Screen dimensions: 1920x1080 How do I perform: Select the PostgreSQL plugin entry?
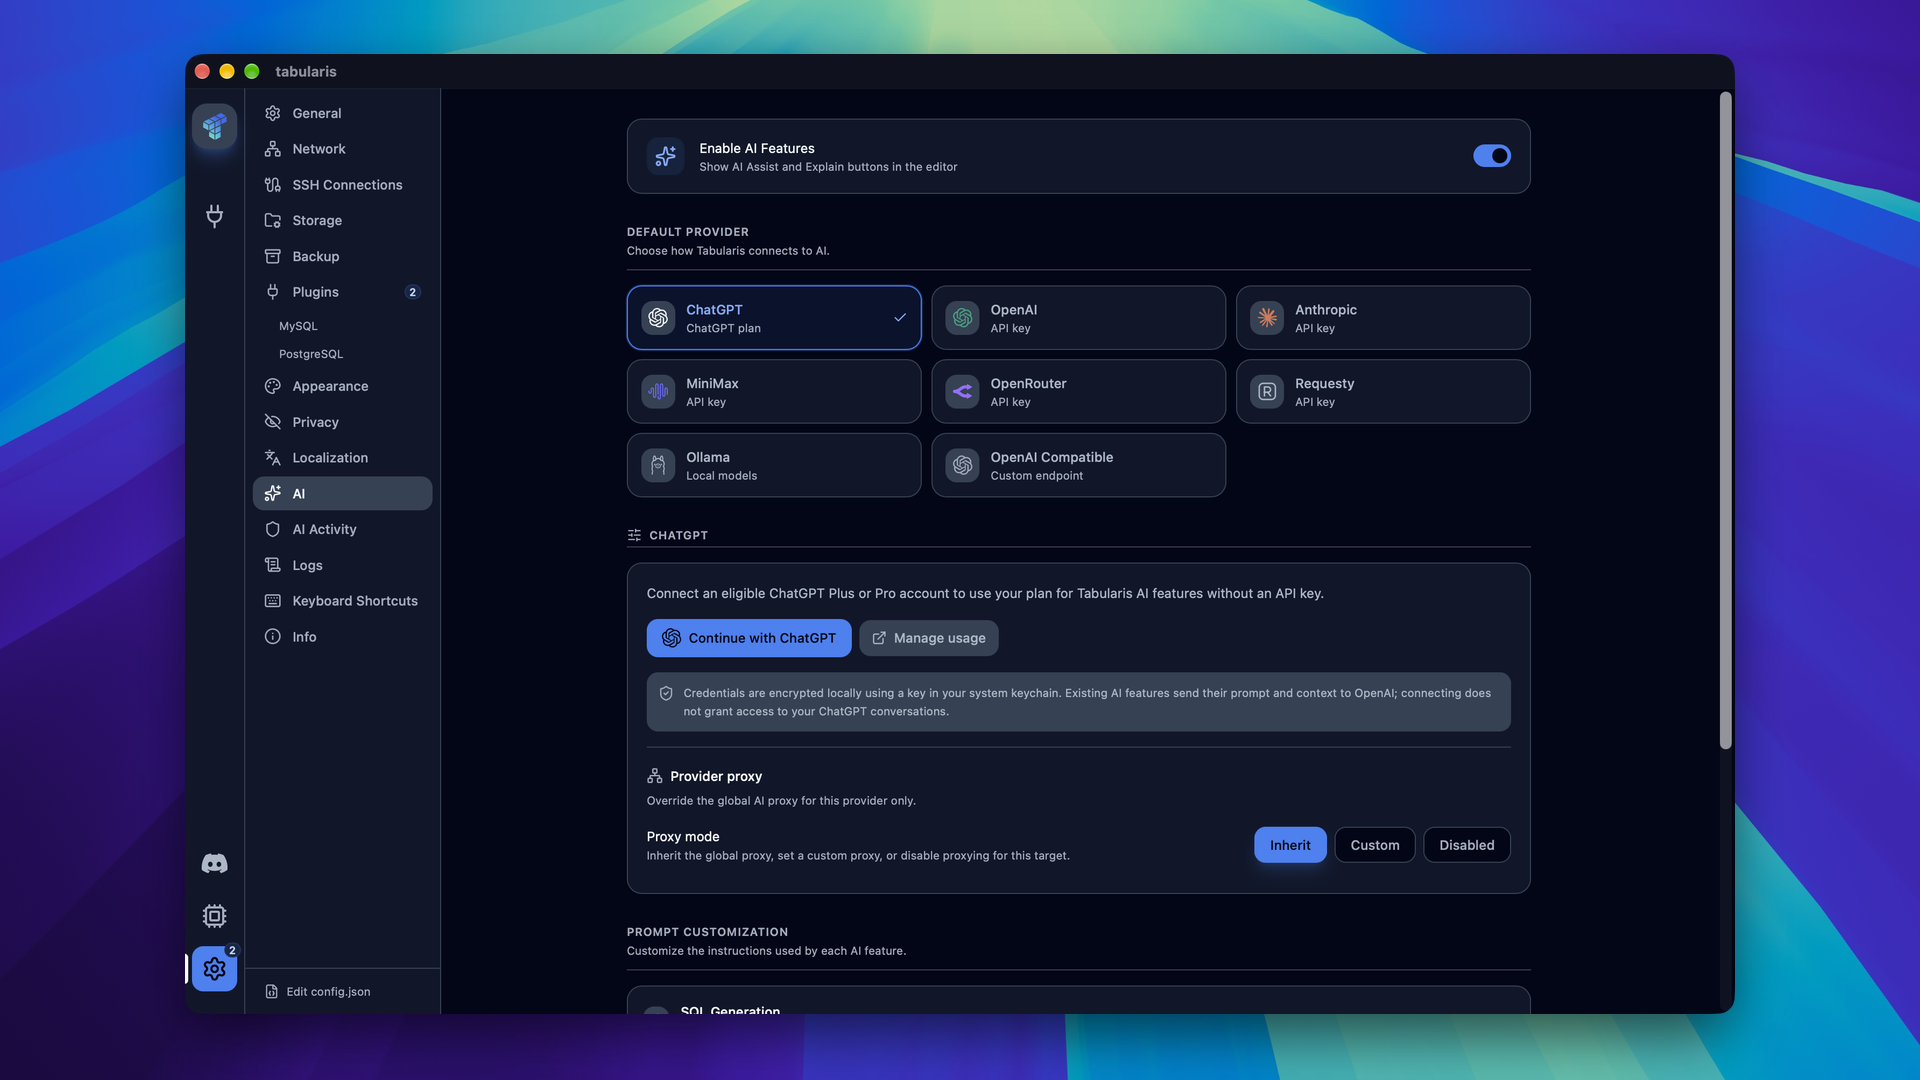(x=311, y=354)
